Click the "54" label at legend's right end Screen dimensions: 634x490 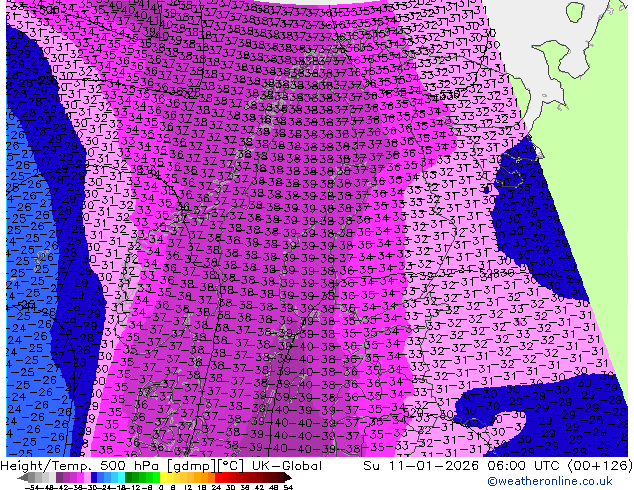point(288,488)
